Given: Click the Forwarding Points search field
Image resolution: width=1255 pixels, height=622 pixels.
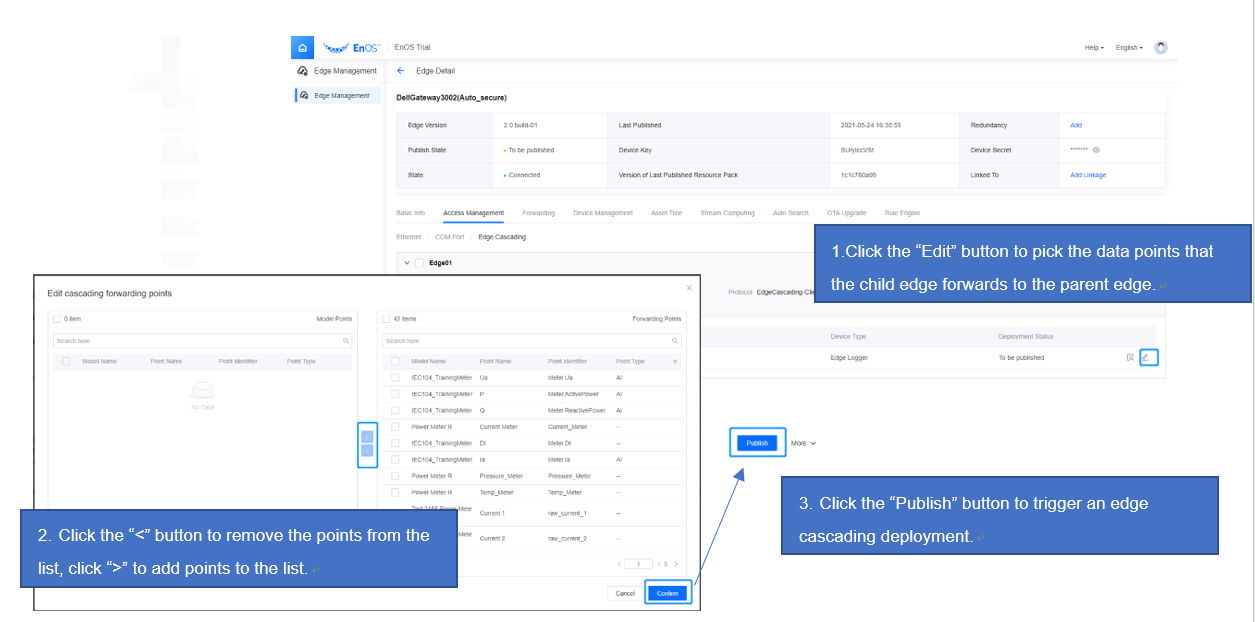Looking at the screenshot, I should [530, 341].
